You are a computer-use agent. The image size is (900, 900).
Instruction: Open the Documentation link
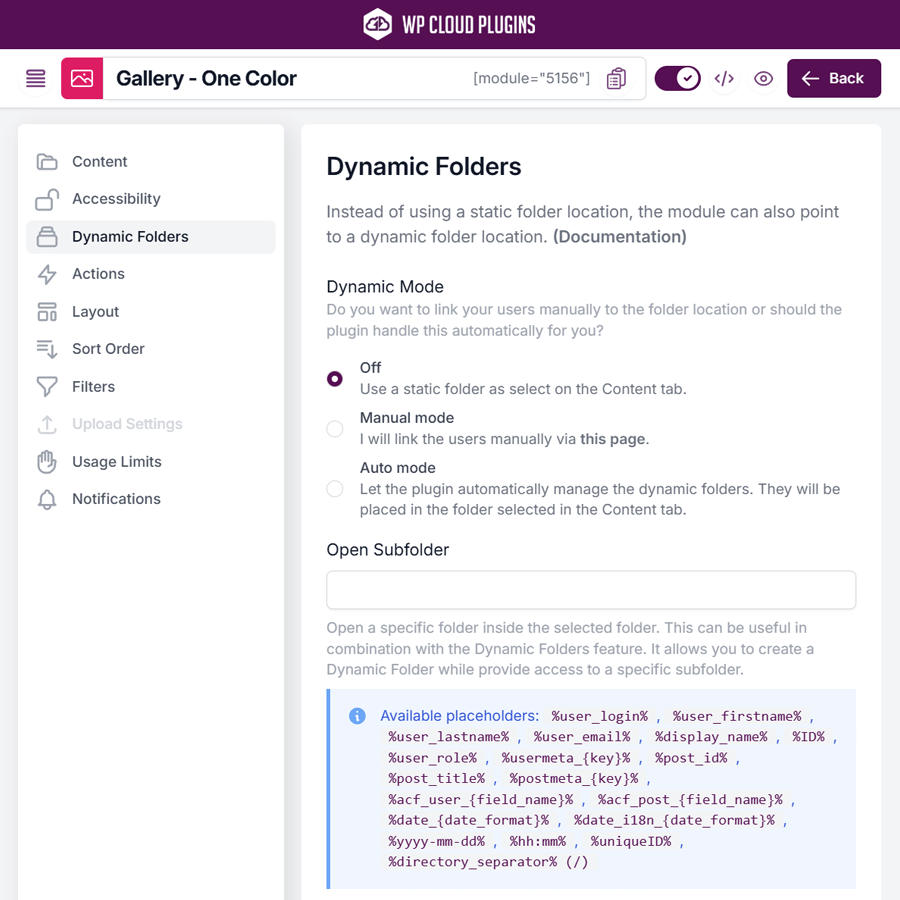coord(620,237)
